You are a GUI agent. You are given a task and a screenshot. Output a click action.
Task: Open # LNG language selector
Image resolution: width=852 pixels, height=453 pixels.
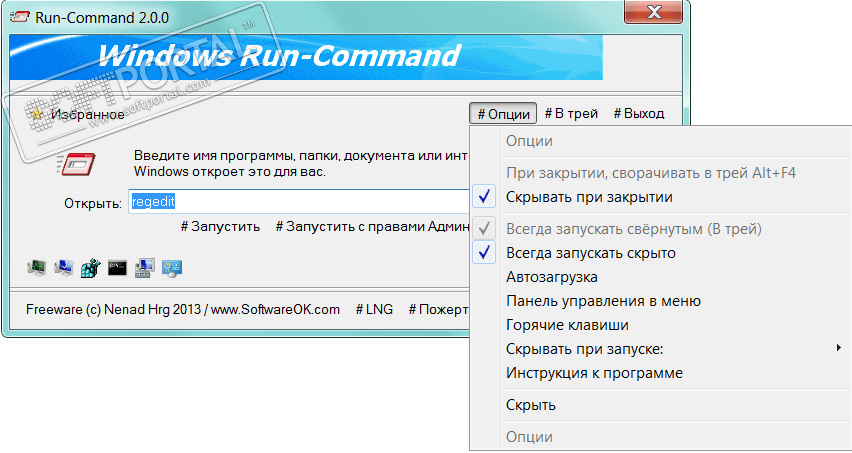[x=374, y=310]
